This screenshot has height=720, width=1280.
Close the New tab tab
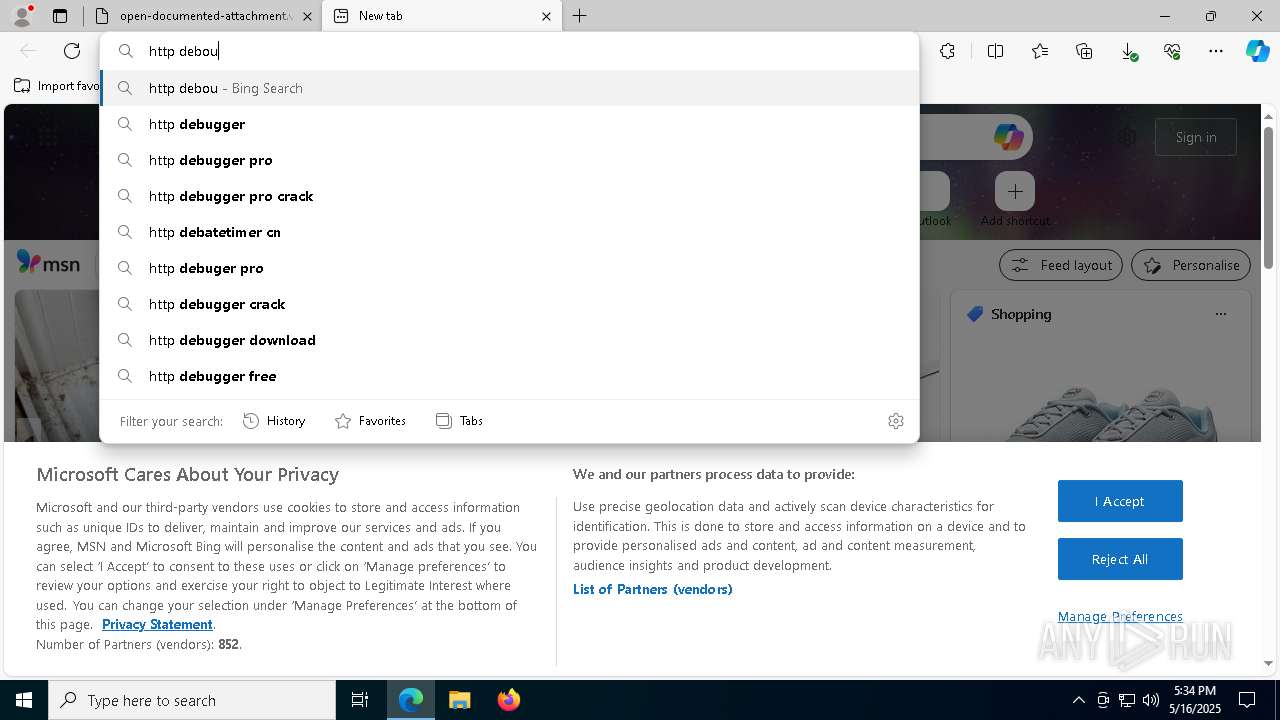tap(546, 16)
